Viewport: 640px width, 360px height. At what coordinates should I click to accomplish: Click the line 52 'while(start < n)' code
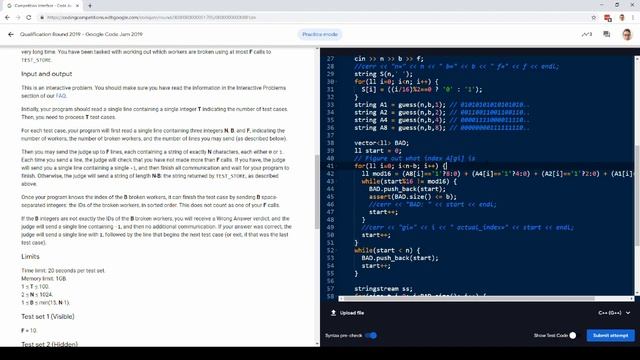click(387, 251)
